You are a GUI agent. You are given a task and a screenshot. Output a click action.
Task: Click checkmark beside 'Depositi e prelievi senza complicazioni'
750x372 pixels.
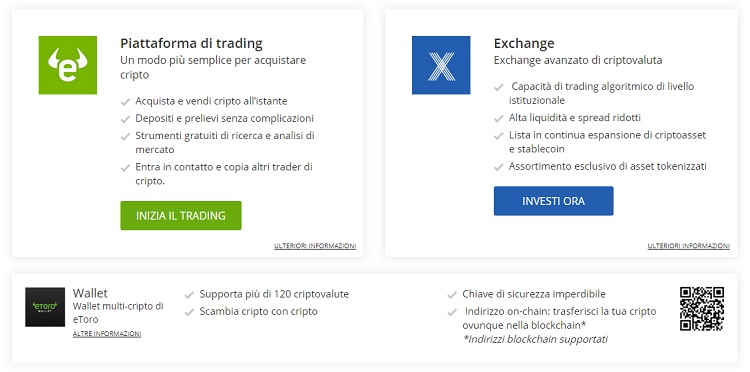pos(125,119)
